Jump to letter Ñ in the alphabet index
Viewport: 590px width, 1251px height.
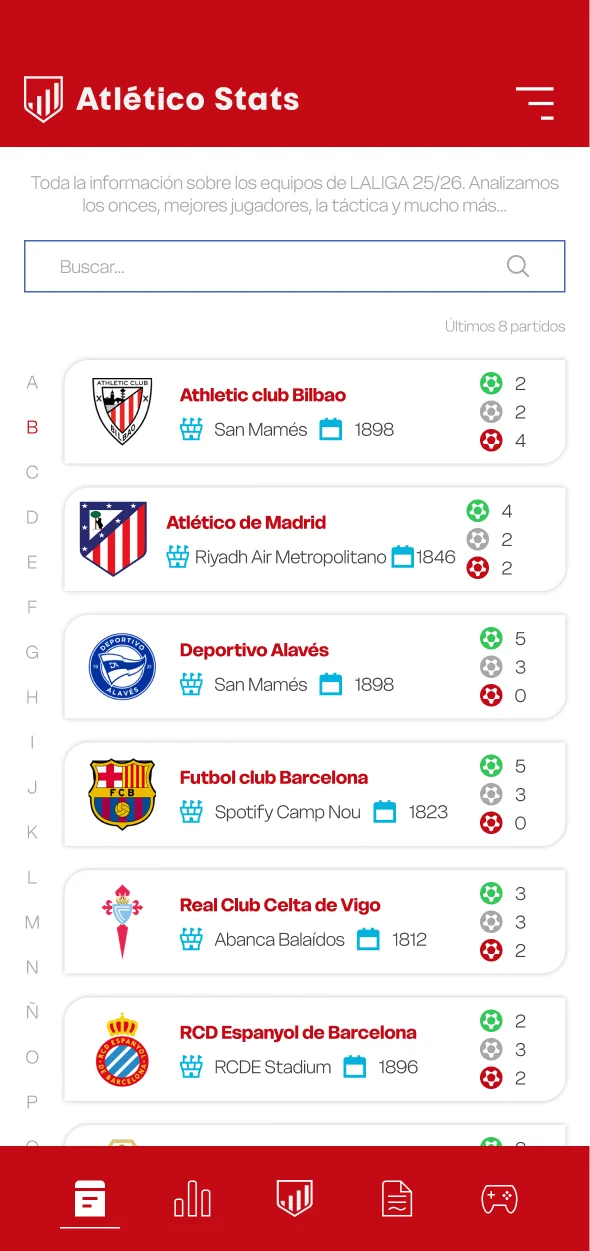coord(32,1011)
